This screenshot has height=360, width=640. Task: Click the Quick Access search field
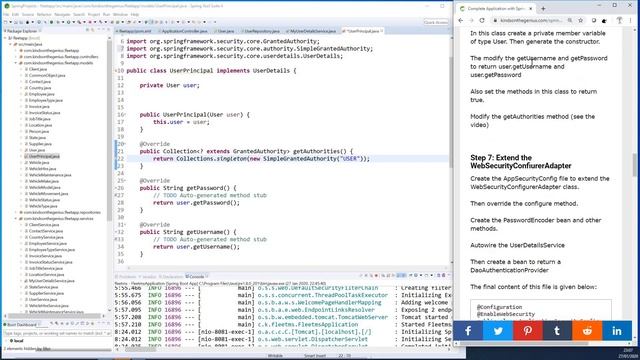[436, 22]
